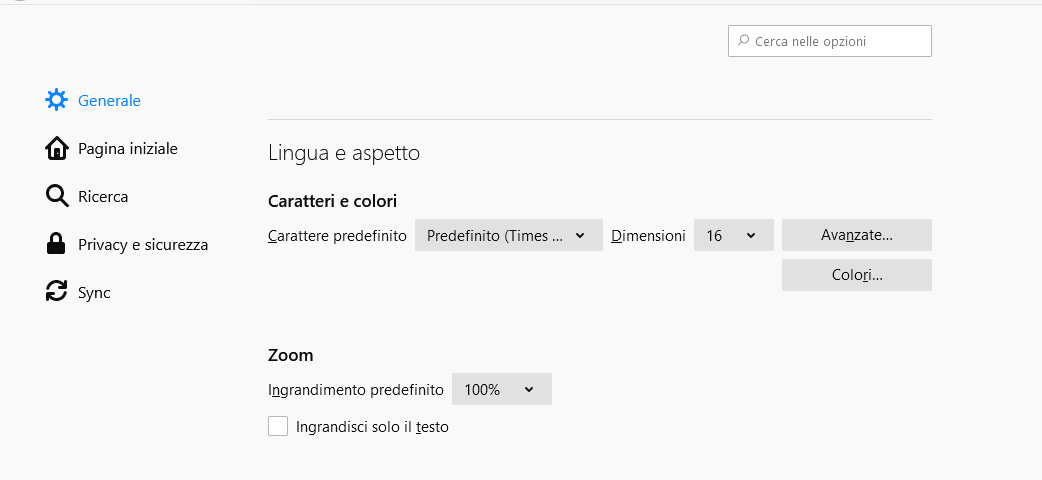Click the Sync circular arrows icon
1042x480 pixels.
57,292
